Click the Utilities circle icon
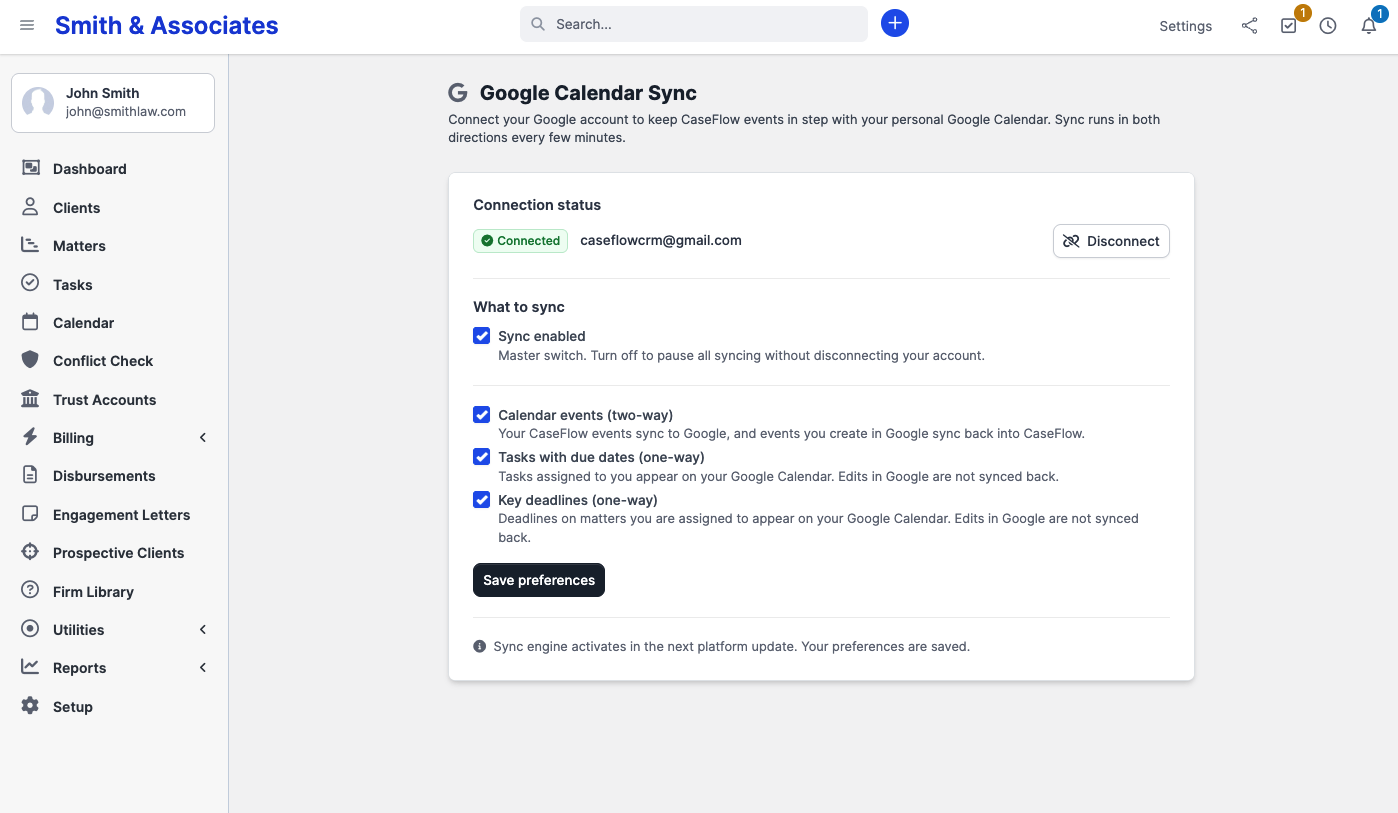 (31, 629)
